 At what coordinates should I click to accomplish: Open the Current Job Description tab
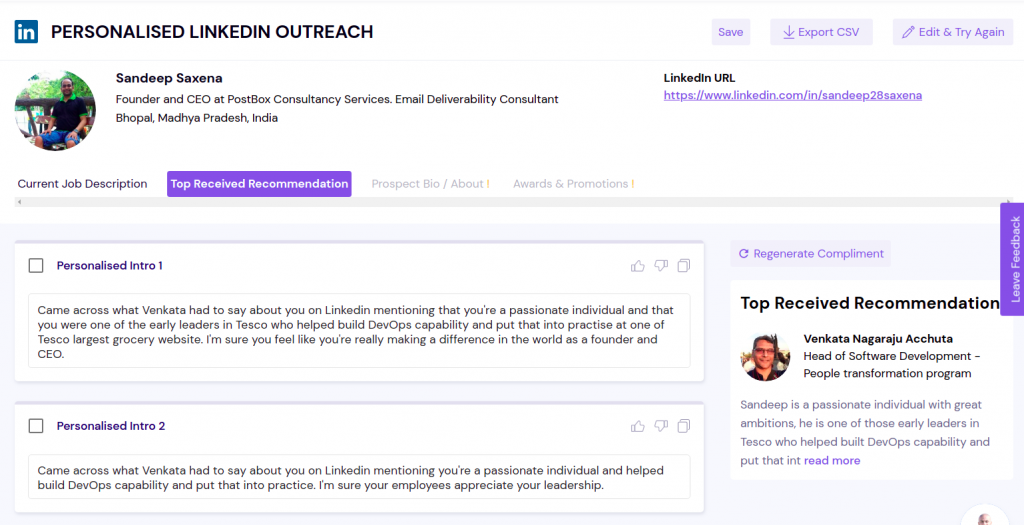click(x=82, y=183)
